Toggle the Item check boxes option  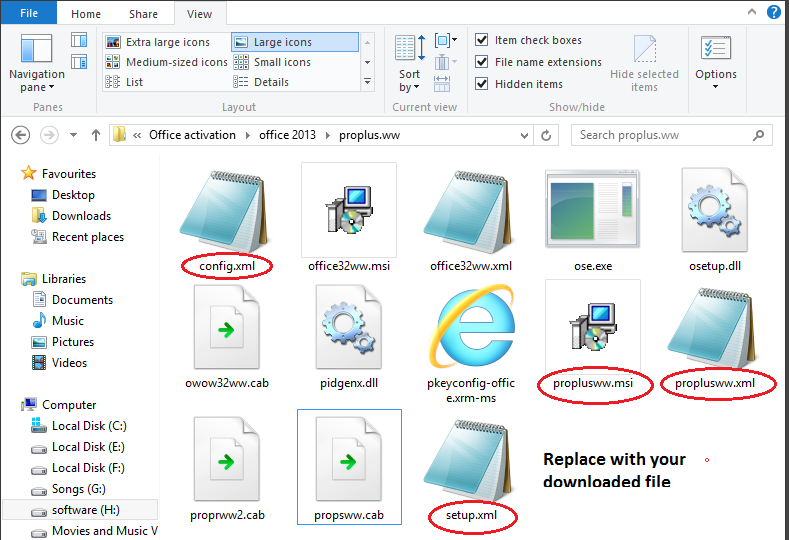coord(482,40)
